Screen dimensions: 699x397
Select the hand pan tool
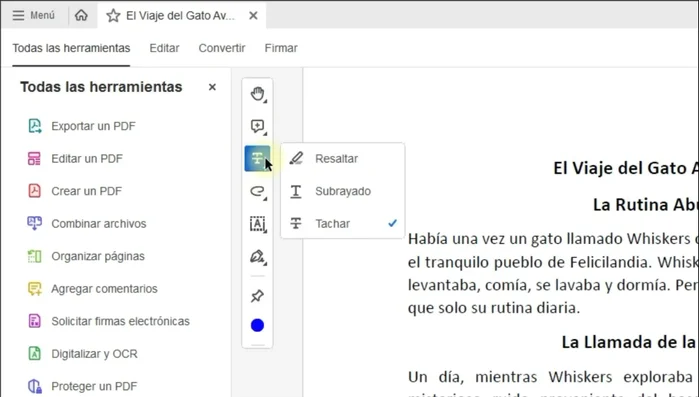click(257, 94)
